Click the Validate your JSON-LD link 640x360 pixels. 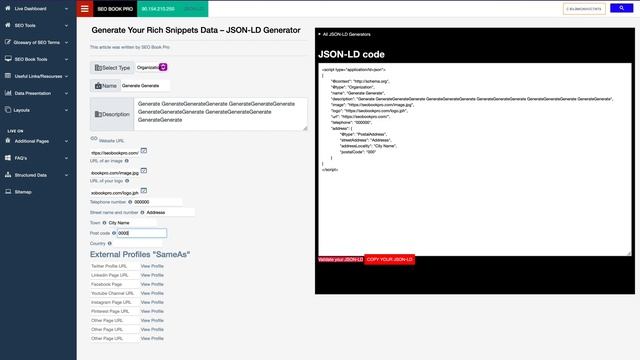pos(340,260)
